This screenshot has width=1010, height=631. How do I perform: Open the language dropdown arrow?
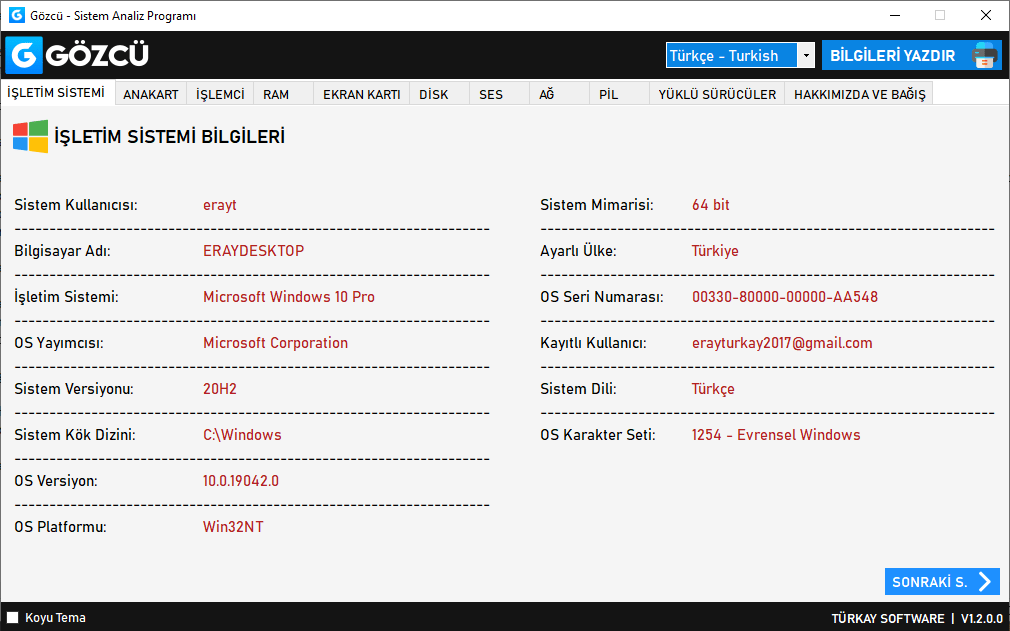(x=806, y=55)
